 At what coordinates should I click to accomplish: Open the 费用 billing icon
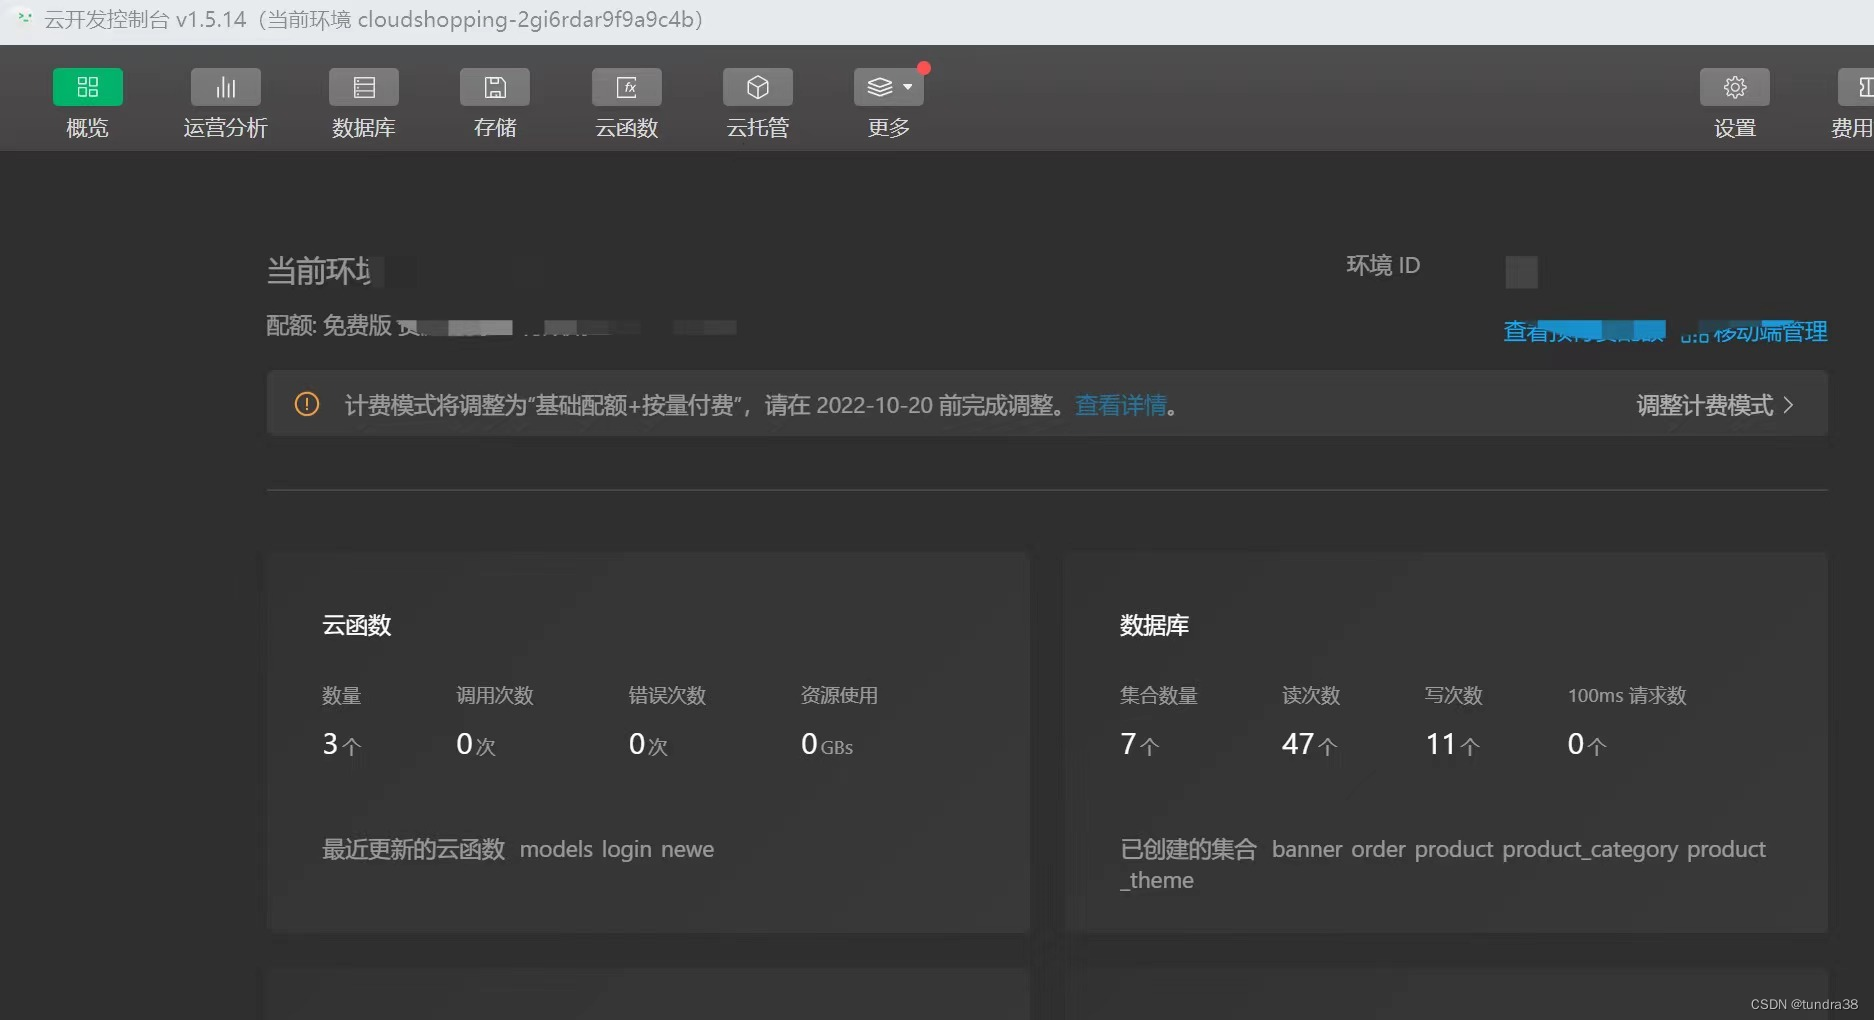click(1856, 87)
